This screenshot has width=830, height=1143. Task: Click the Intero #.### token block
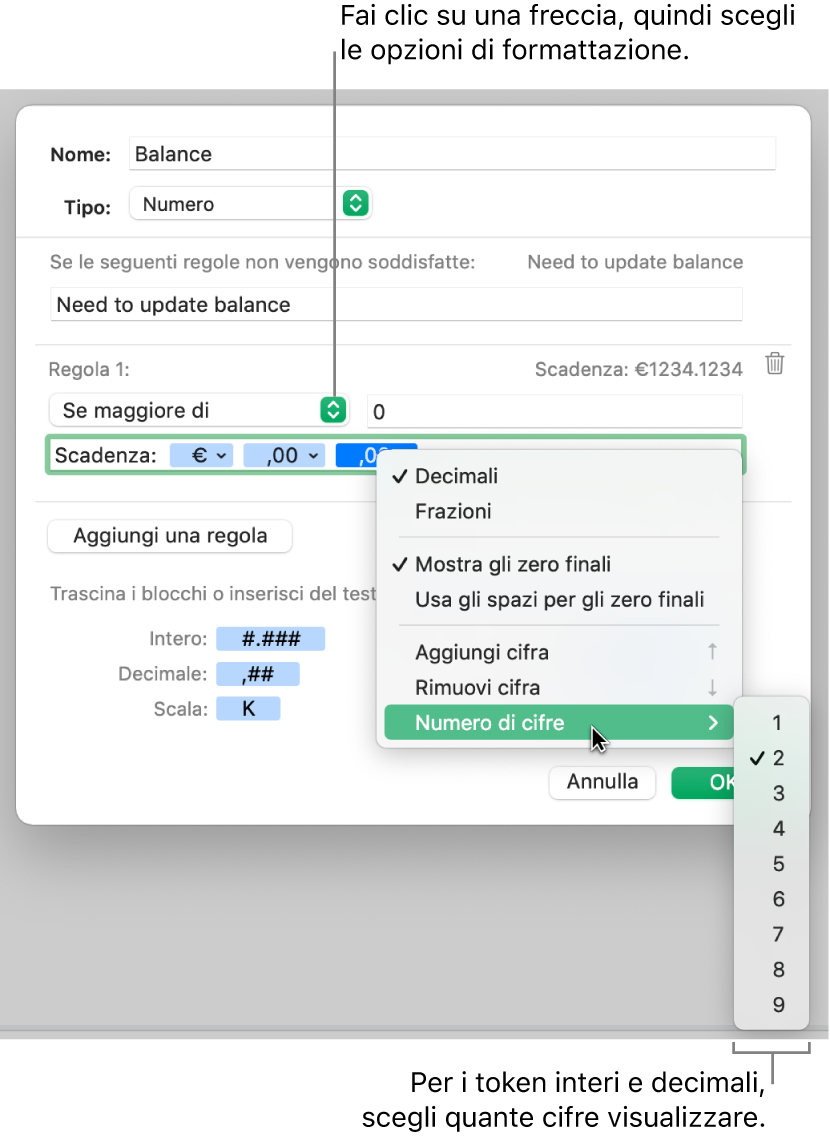tap(270, 639)
